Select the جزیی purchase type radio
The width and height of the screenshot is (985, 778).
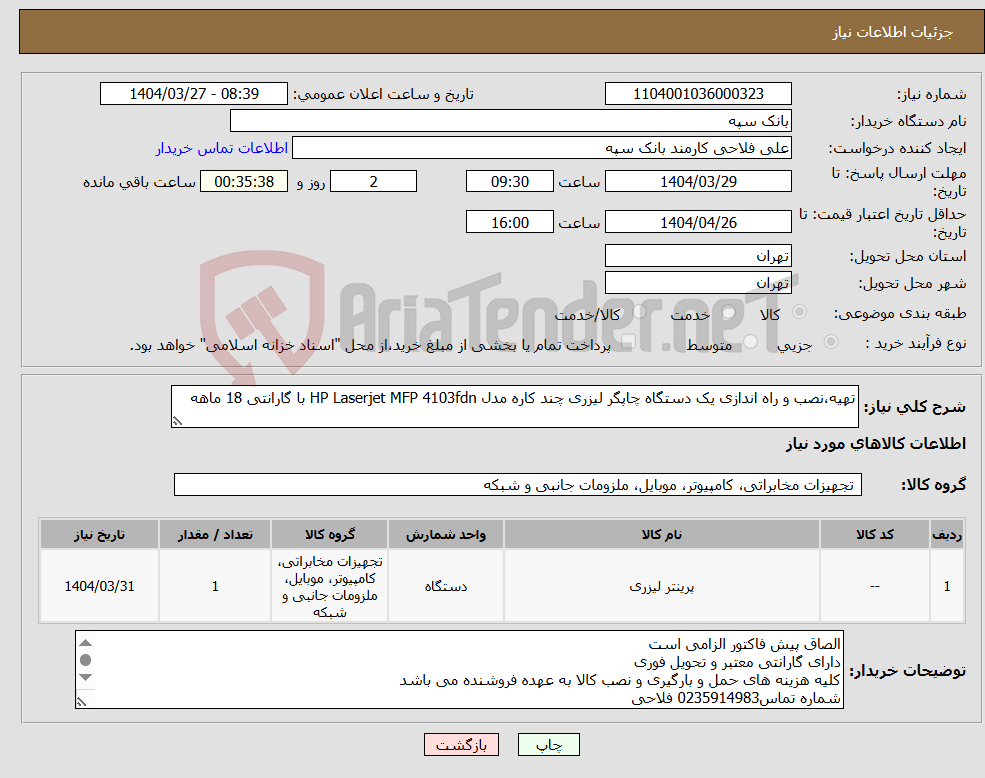(x=830, y=342)
